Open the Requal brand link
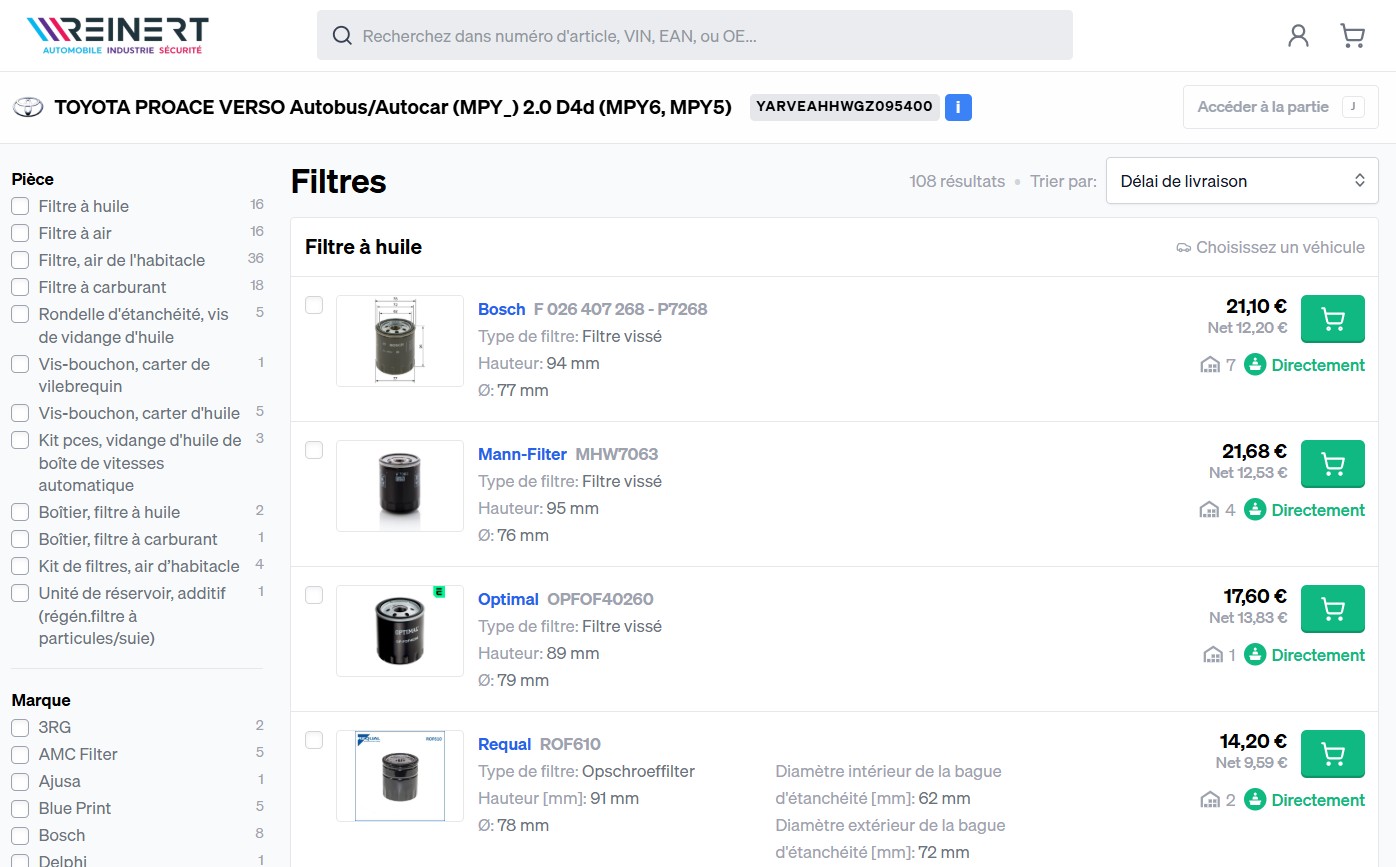 (505, 744)
